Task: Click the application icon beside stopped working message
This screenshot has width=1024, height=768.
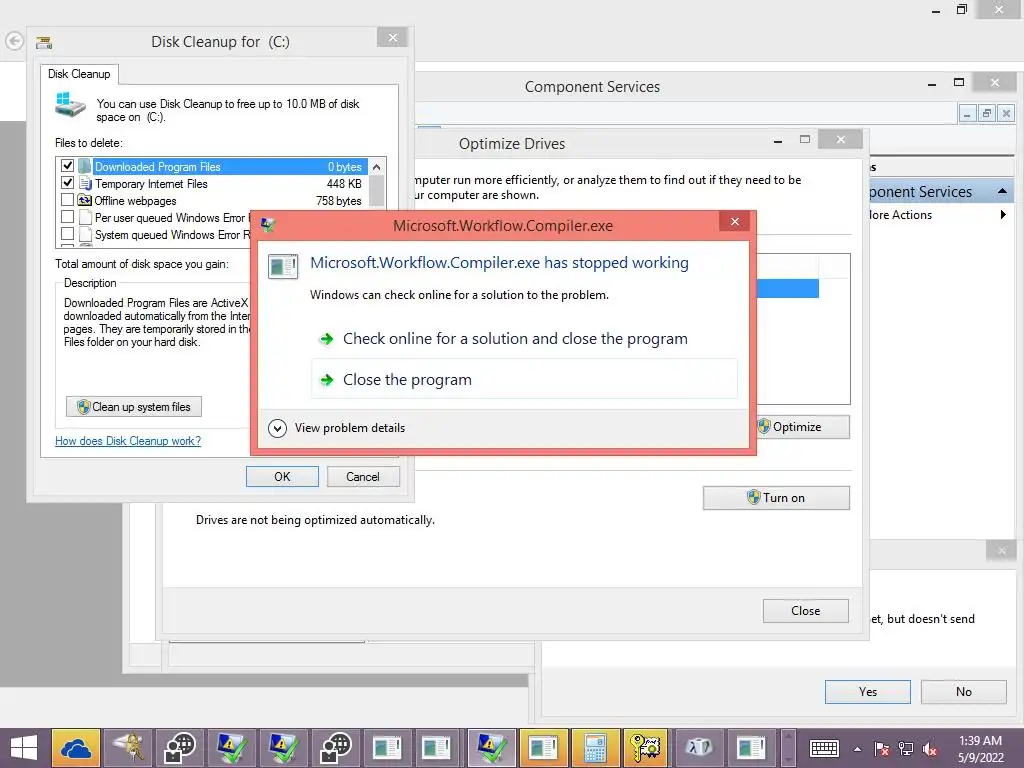Action: 283,266
